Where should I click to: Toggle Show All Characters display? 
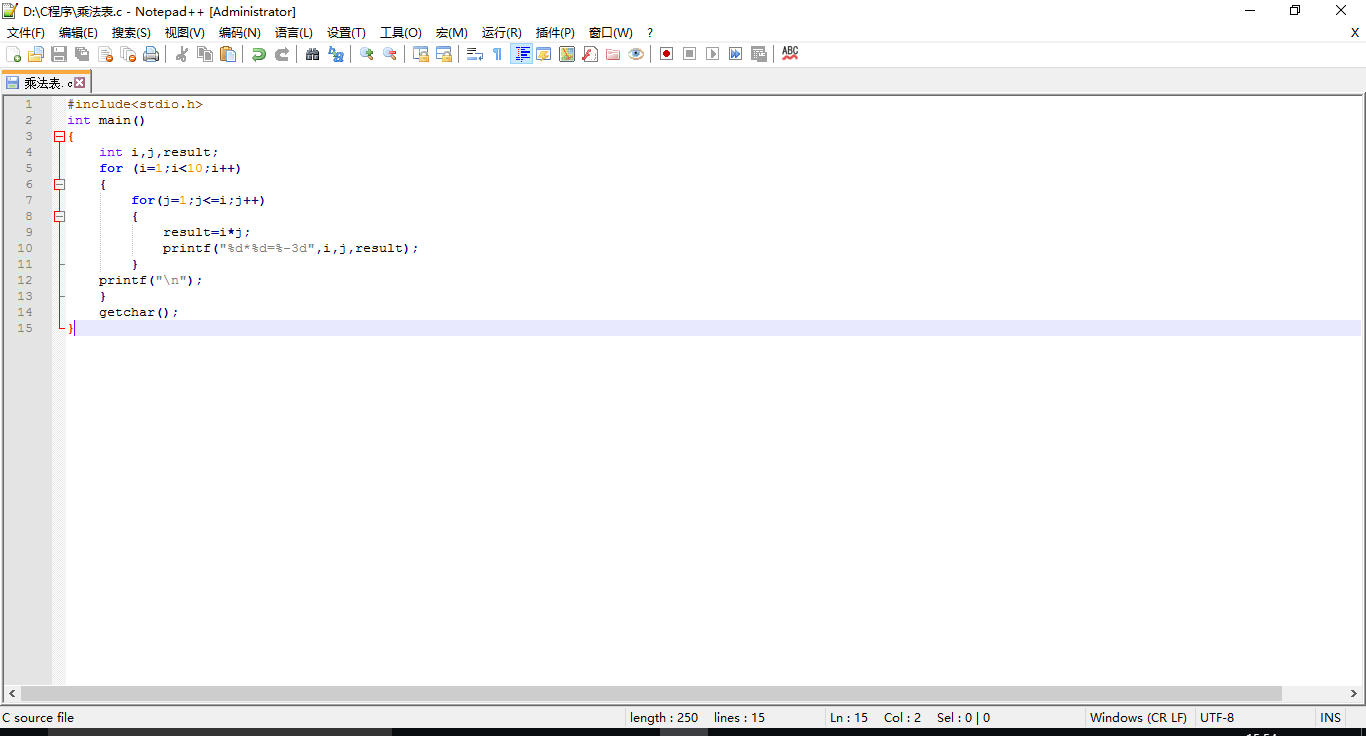coord(497,53)
